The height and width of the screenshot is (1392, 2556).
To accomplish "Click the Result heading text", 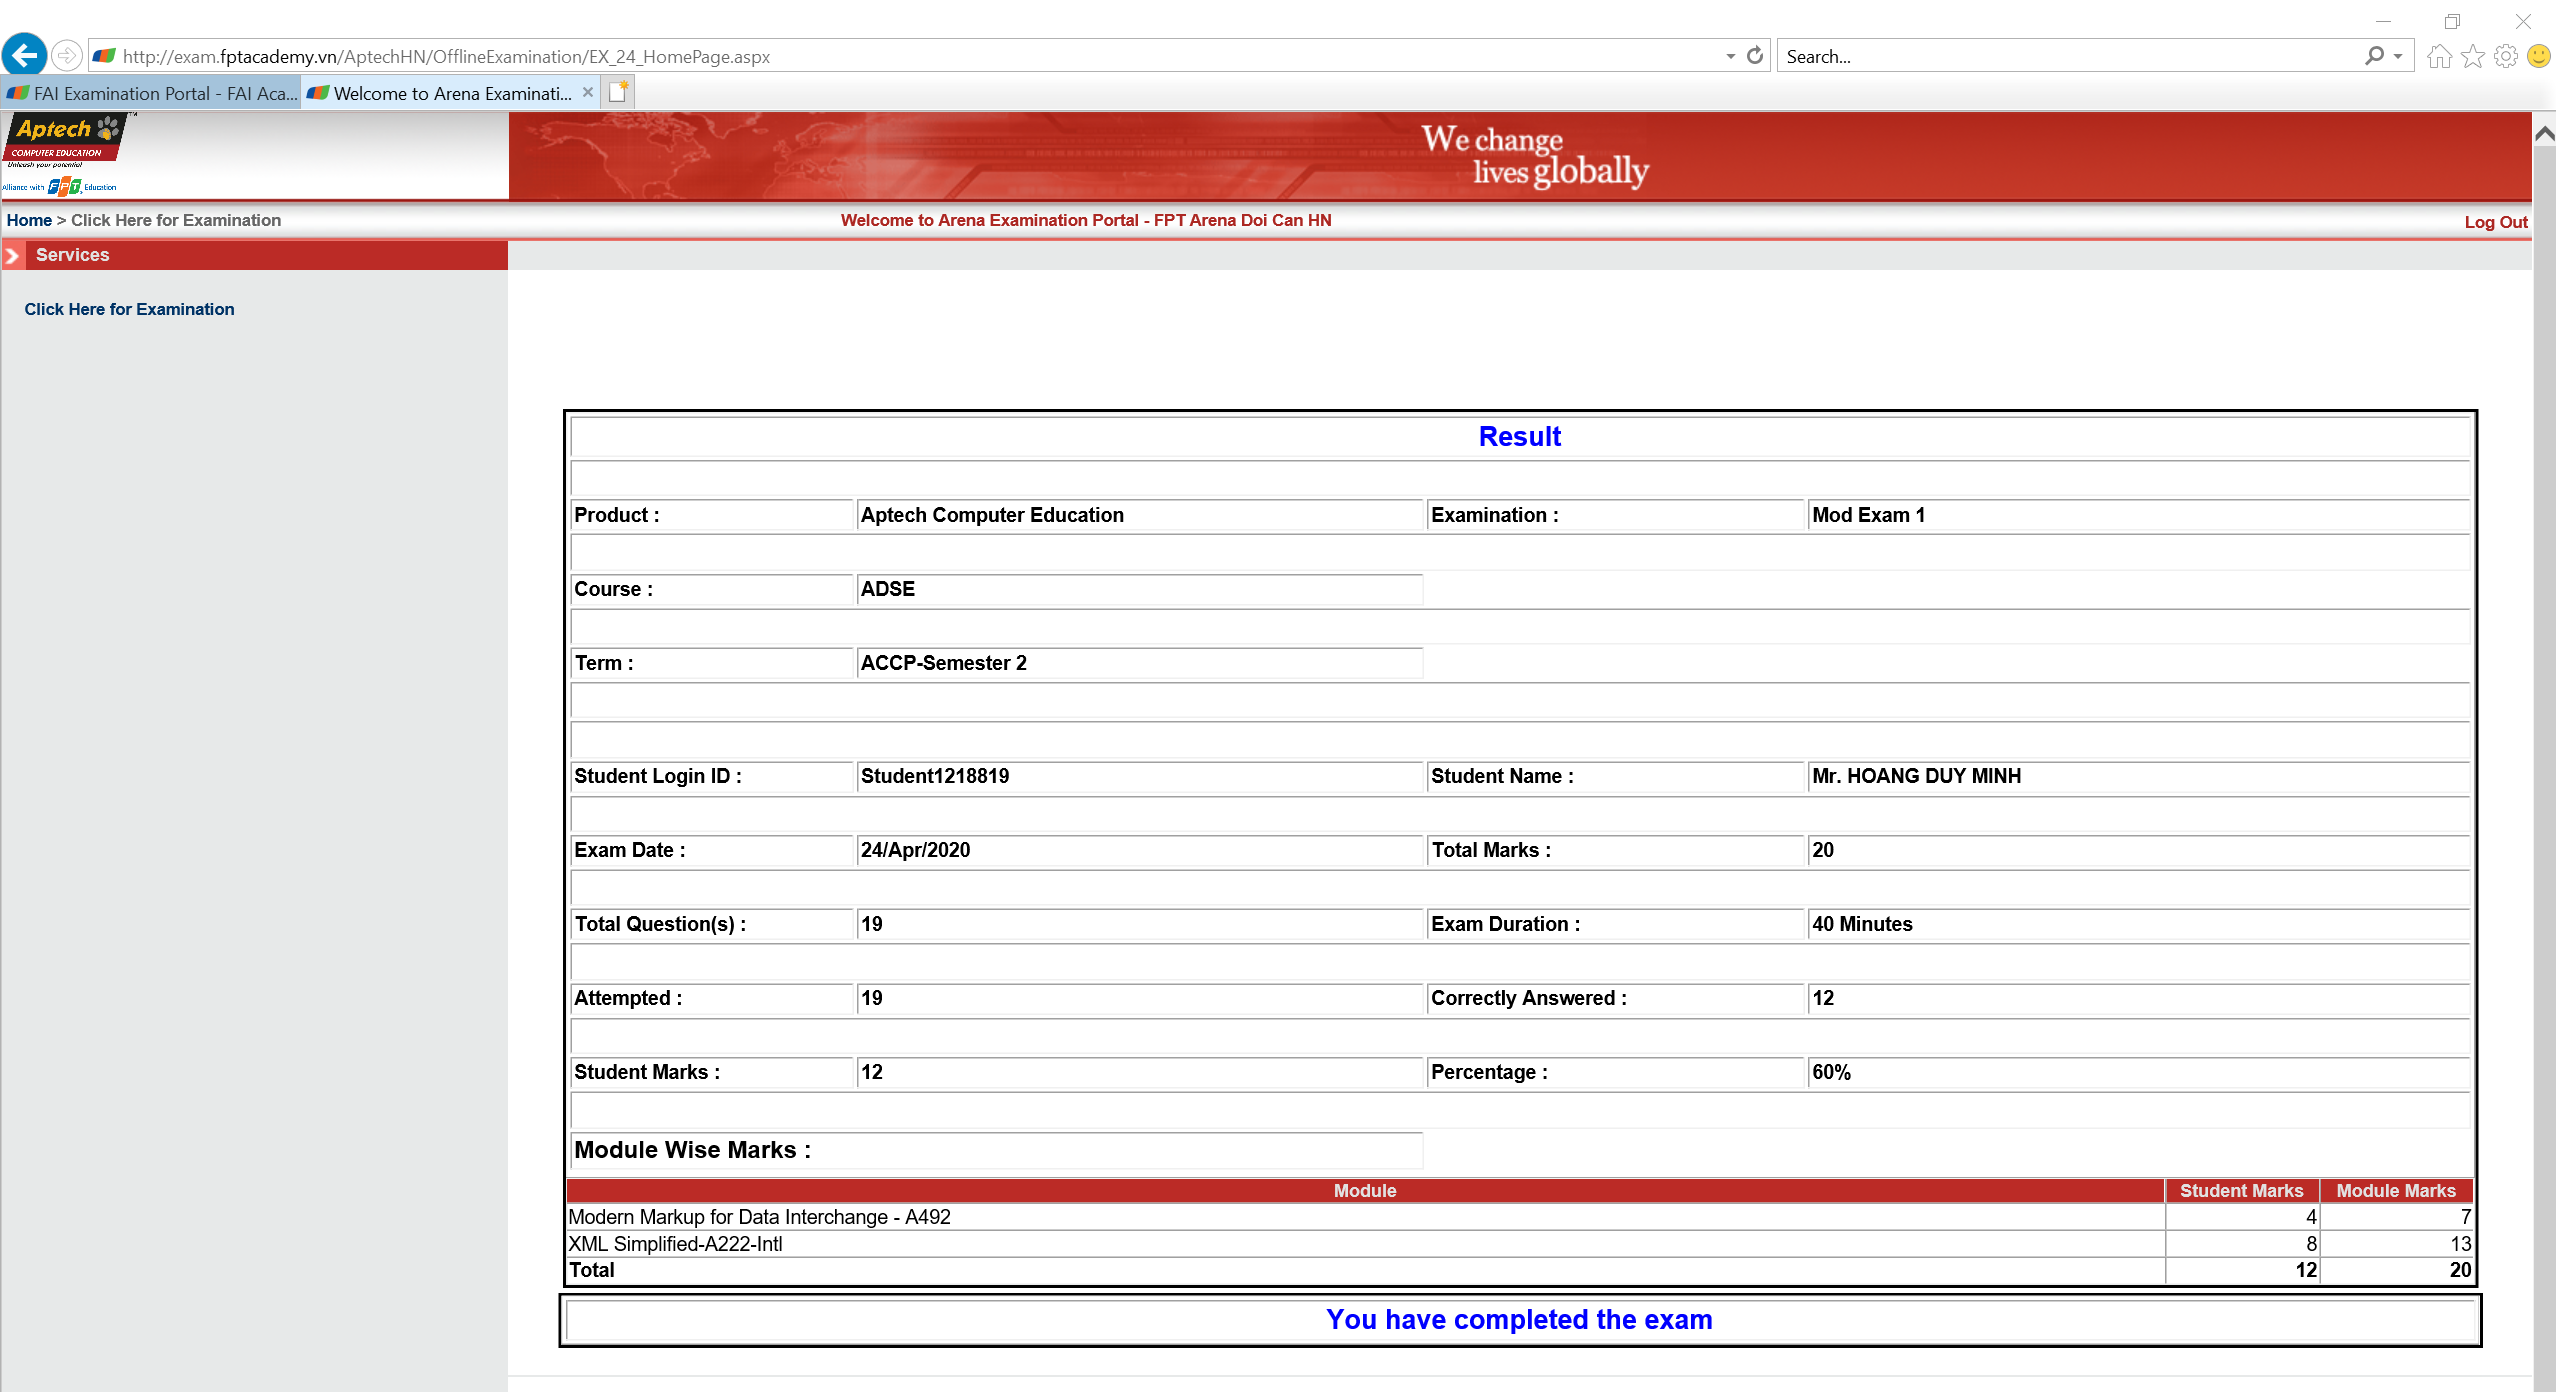I will click(x=1519, y=437).
